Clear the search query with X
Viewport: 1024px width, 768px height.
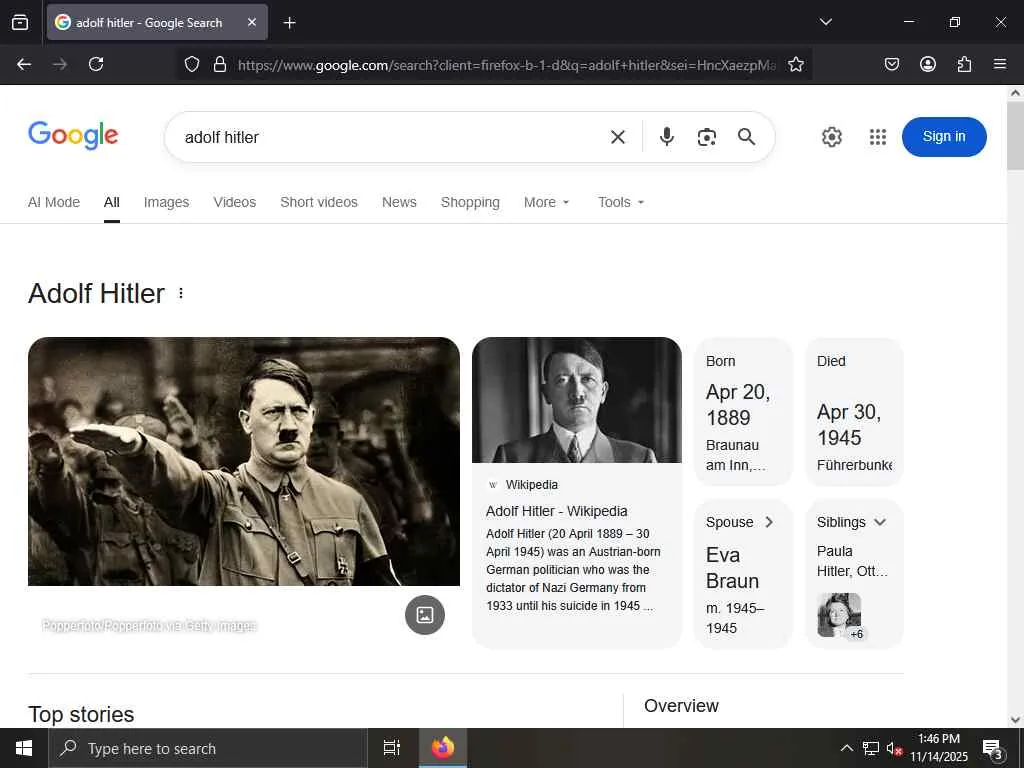coord(617,137)
